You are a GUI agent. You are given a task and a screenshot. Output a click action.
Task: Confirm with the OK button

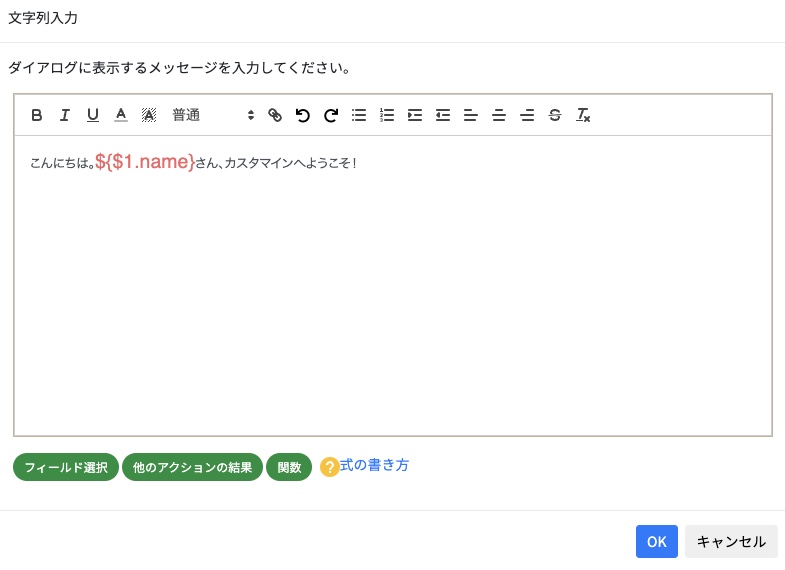(x=657, y=541)
